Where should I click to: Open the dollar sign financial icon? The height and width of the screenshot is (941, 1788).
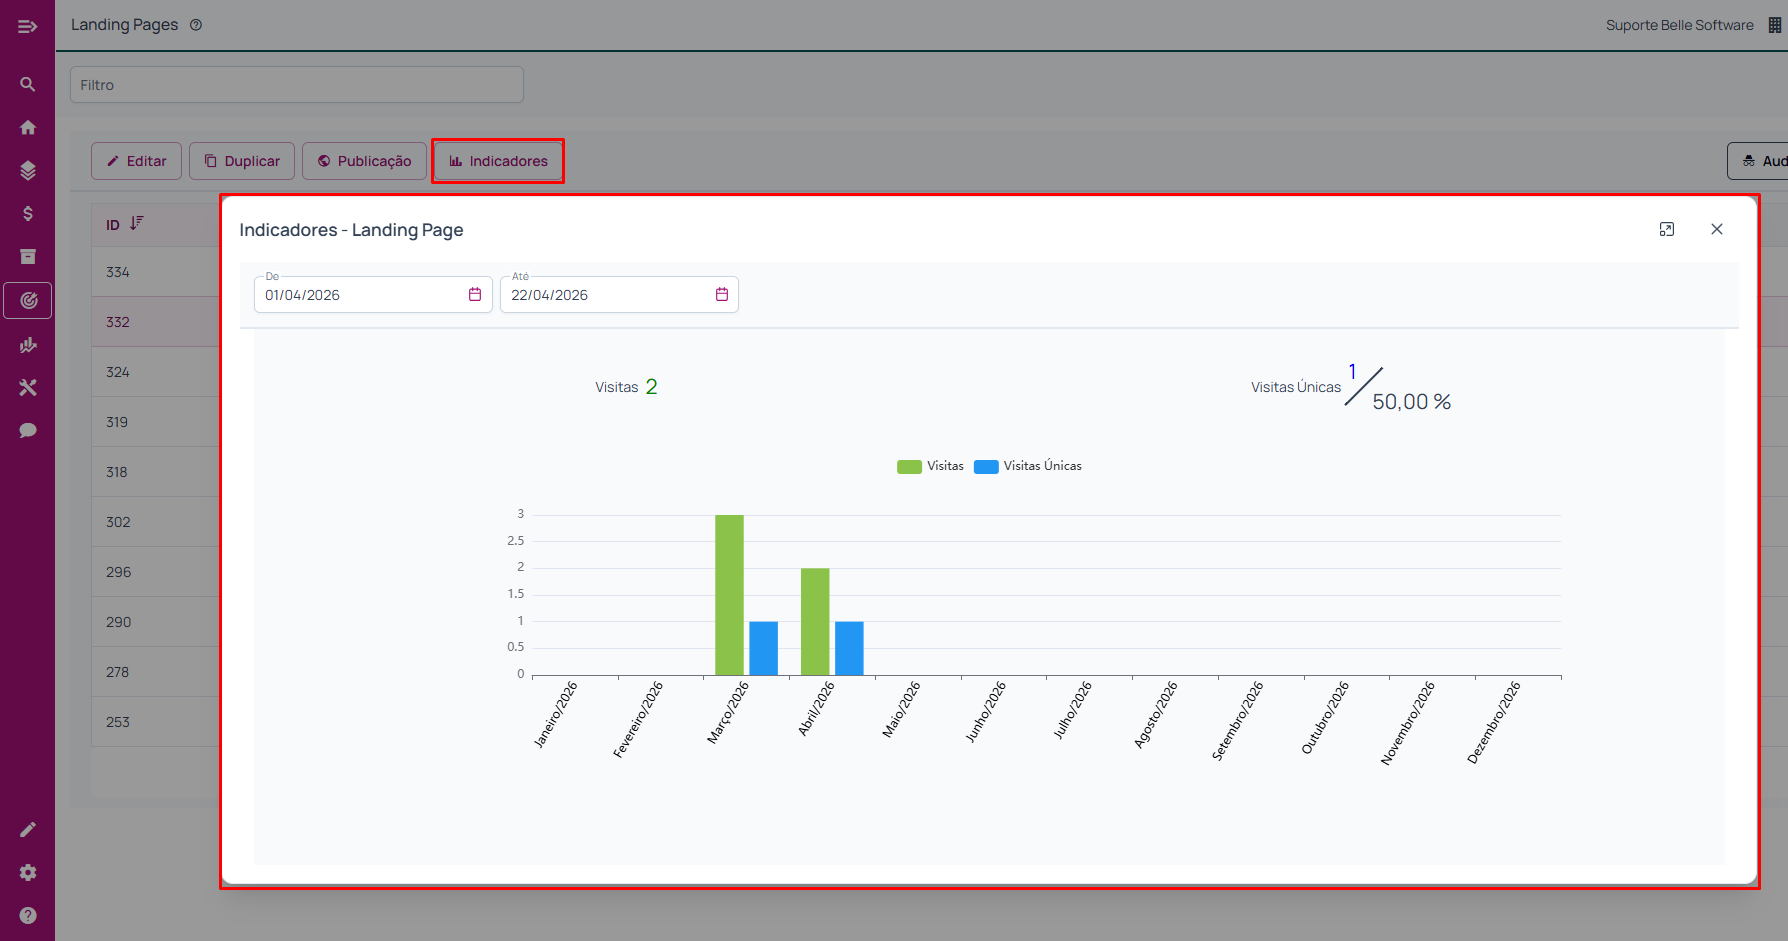(28, 214)
